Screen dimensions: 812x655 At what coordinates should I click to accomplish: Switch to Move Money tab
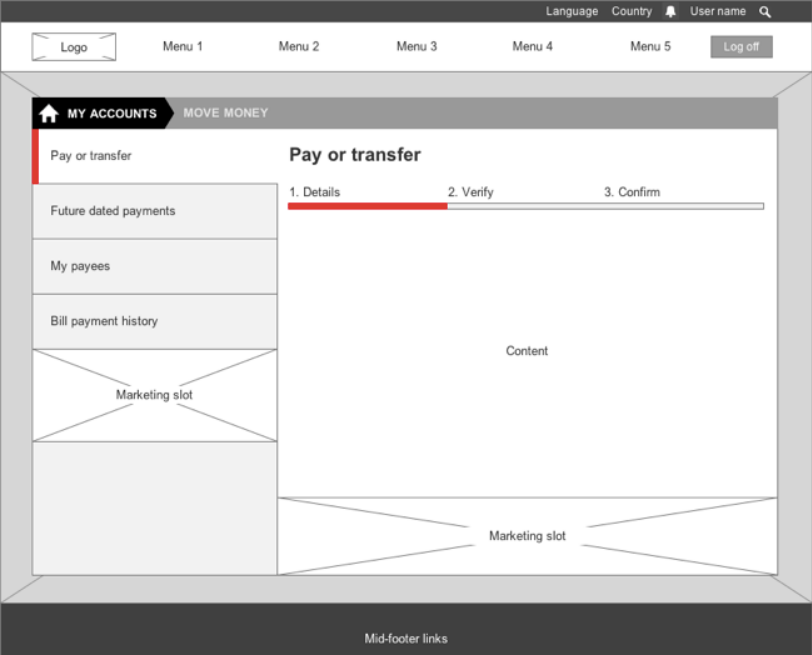(x=226, y=113)
